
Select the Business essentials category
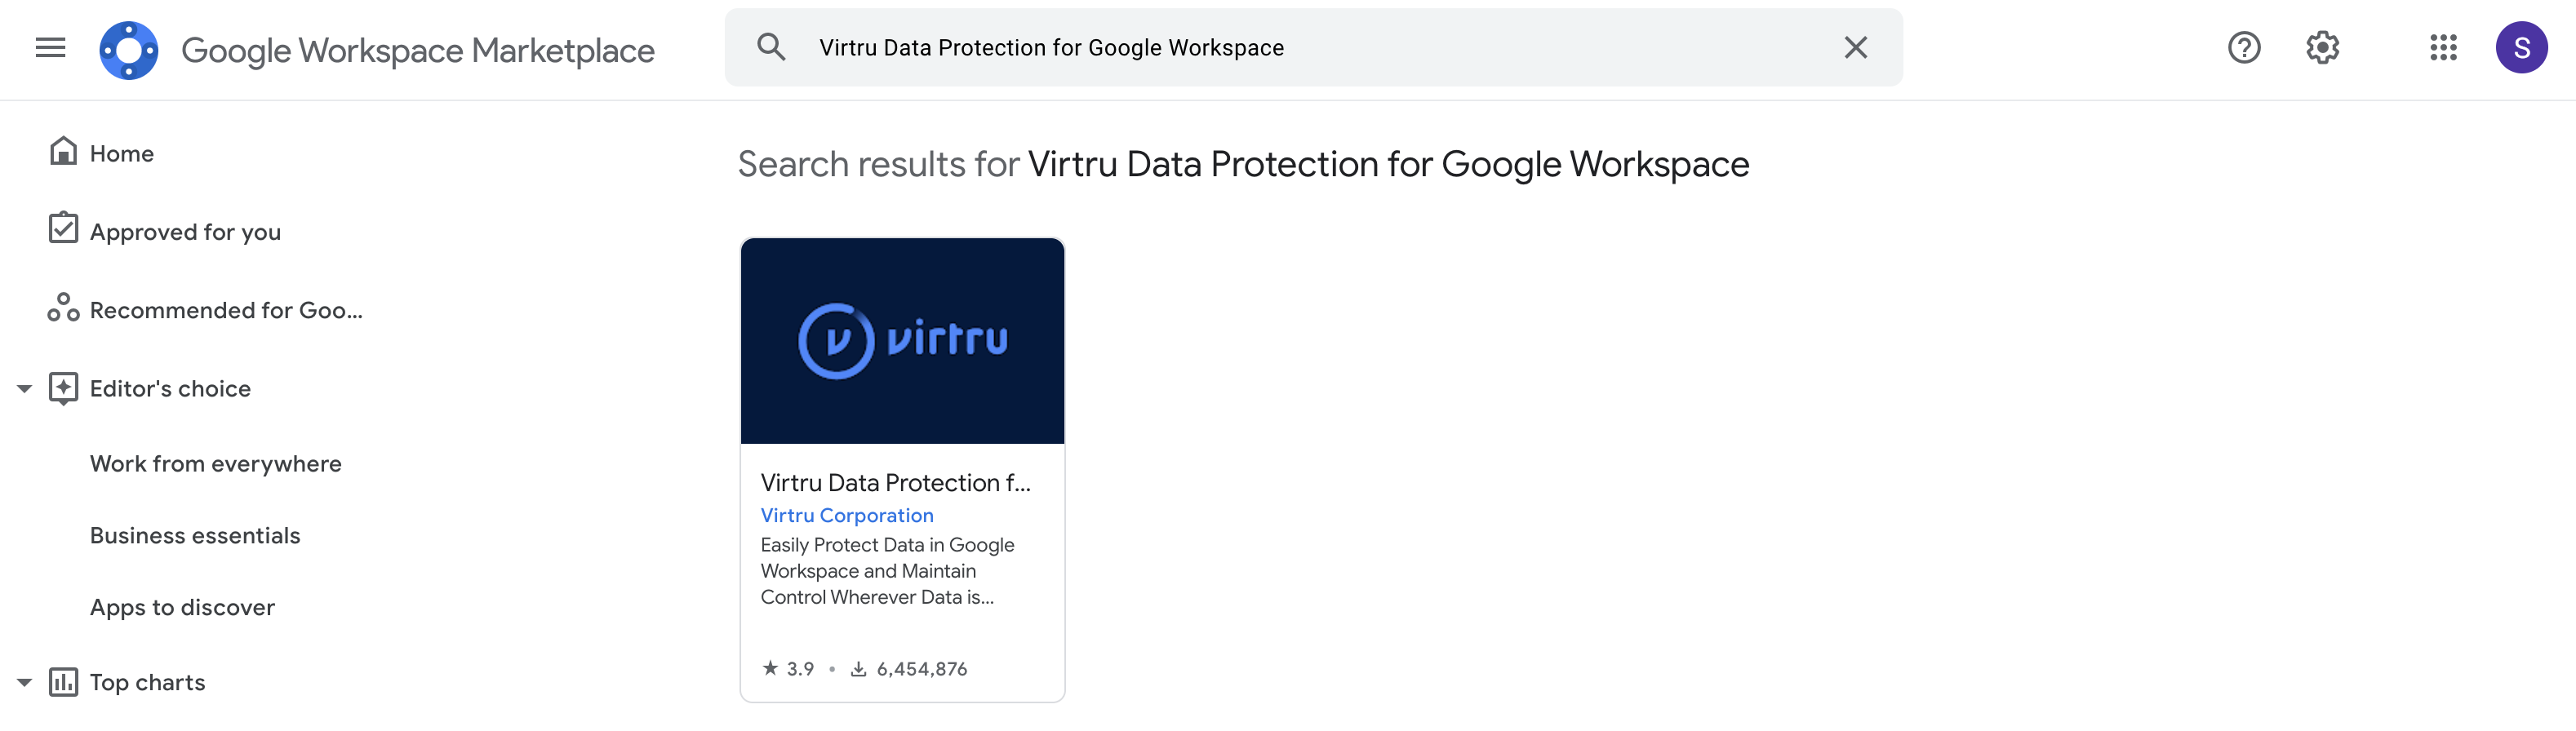[x=194, y=535]
